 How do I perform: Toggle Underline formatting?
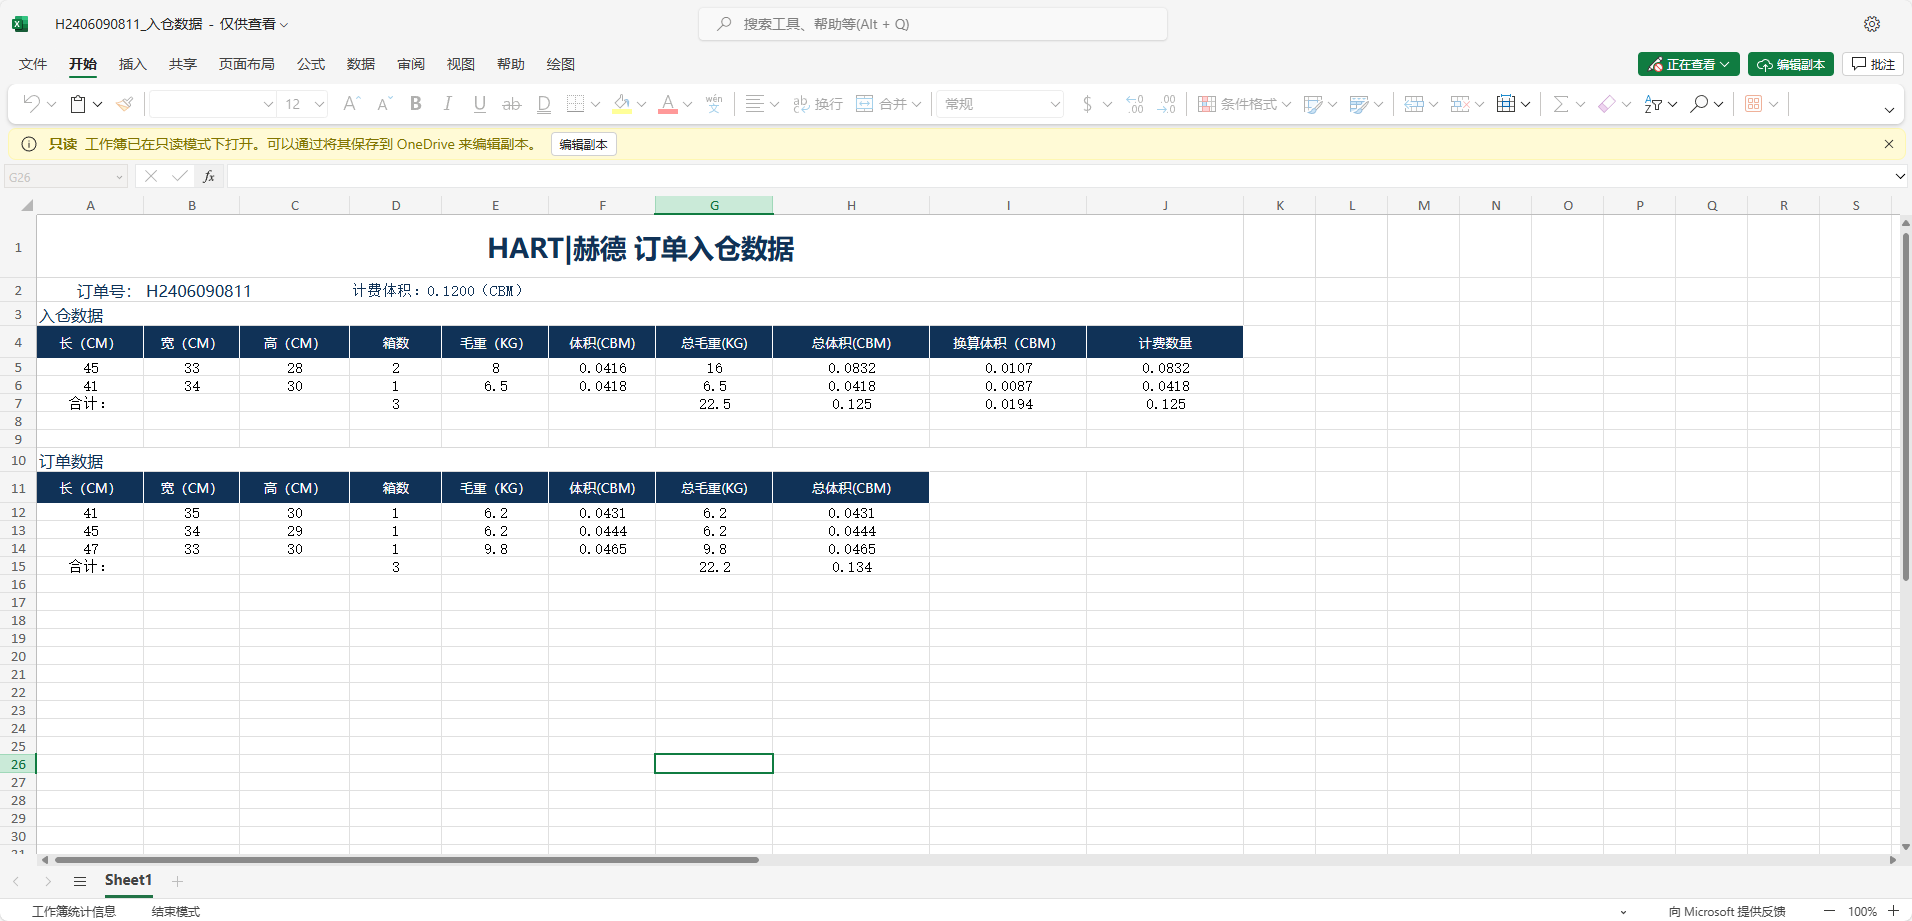(x=480, y=104)
